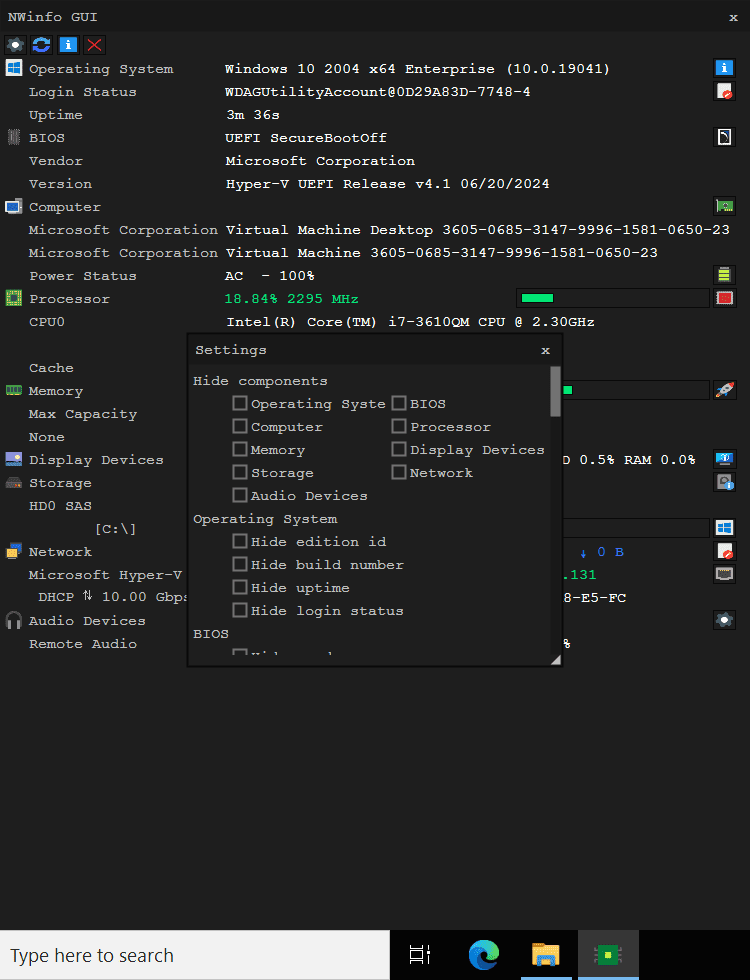Tick the hide Operating System component checkbox
This screenshot has height=980, width=750.
click(x=239, y=403)
